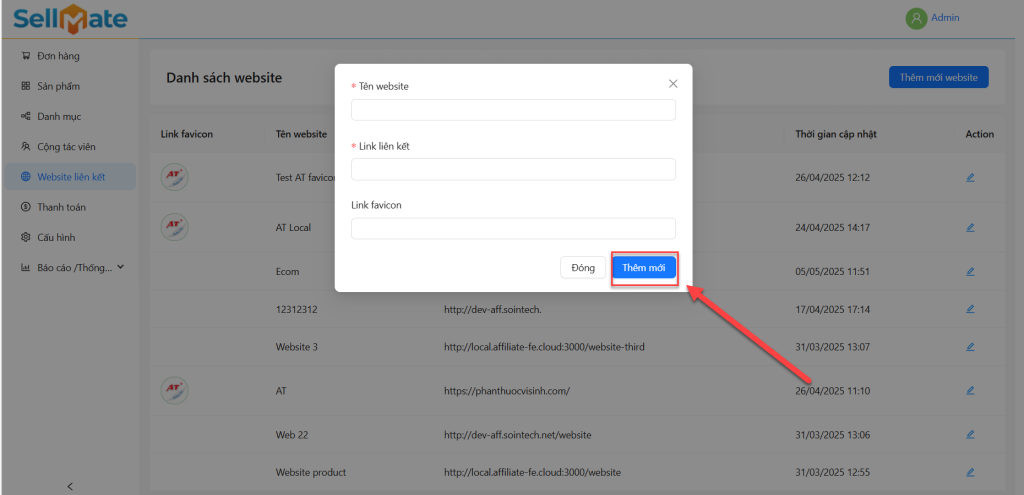Navigate to Thanh toán section
This screenshot has width=1024, height=495.
61,207
